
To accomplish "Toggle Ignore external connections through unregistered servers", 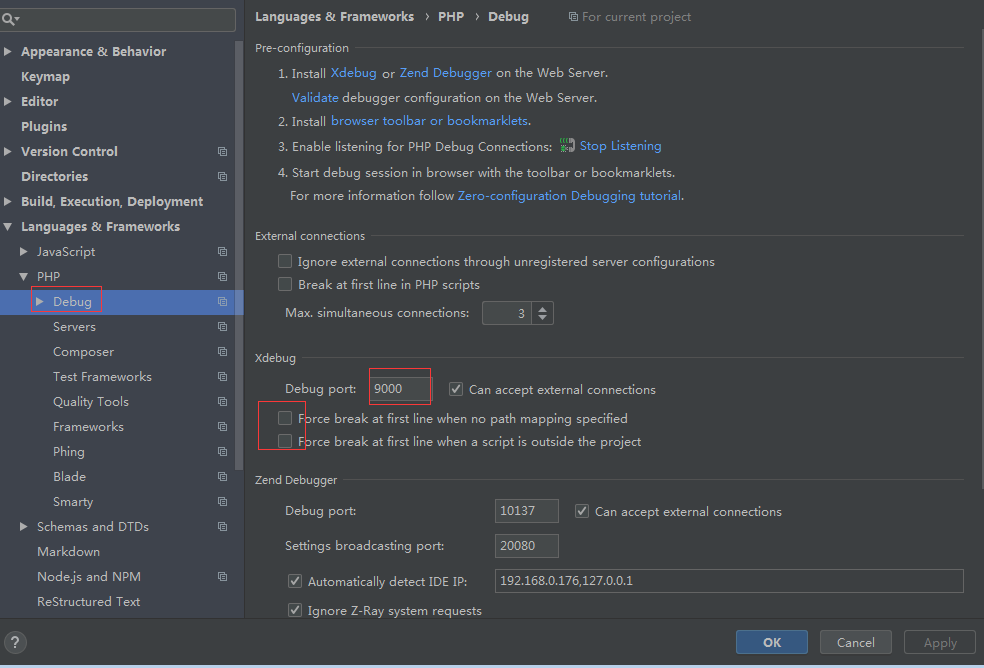I will tap(285, 261).
